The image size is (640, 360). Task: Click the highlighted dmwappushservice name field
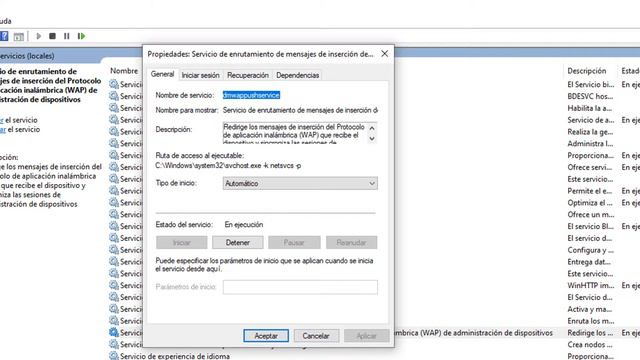click(251, 95)
